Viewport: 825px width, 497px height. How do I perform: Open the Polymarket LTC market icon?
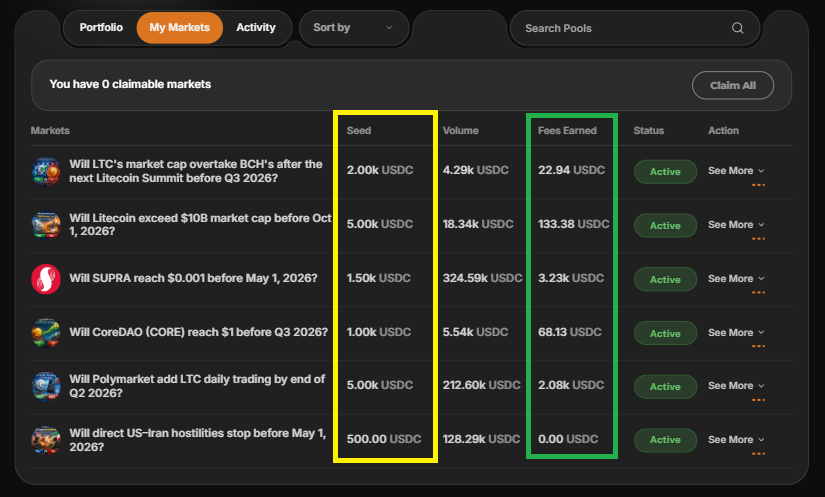click(46, 387)
